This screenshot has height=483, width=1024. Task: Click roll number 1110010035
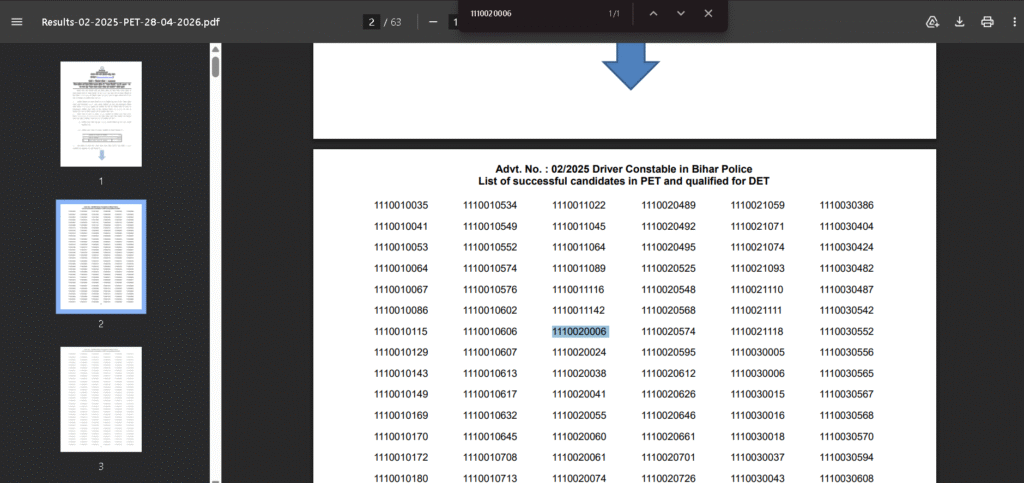click(401, 205)
